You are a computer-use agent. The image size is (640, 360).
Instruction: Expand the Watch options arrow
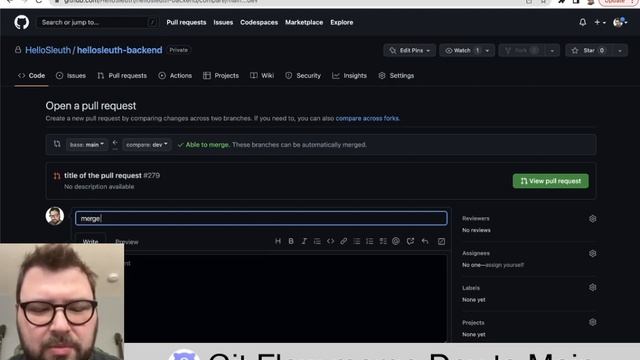pos(488,51)
